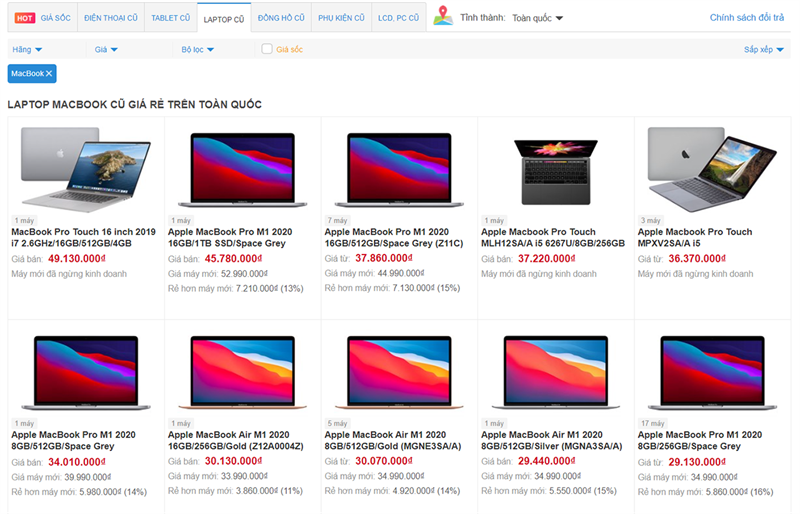
Task: Click the 34.010.000₫ price
Action: [77, 462]
